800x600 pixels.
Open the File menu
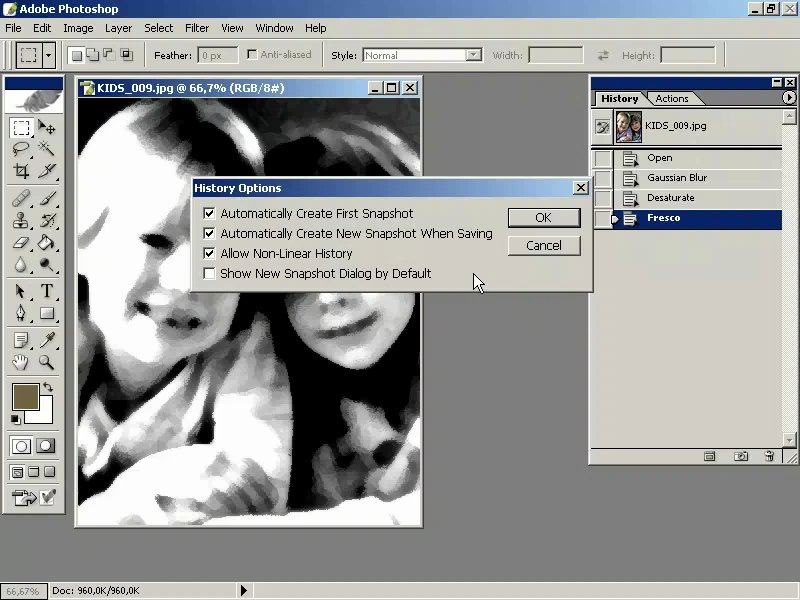(x=13, y=28)
